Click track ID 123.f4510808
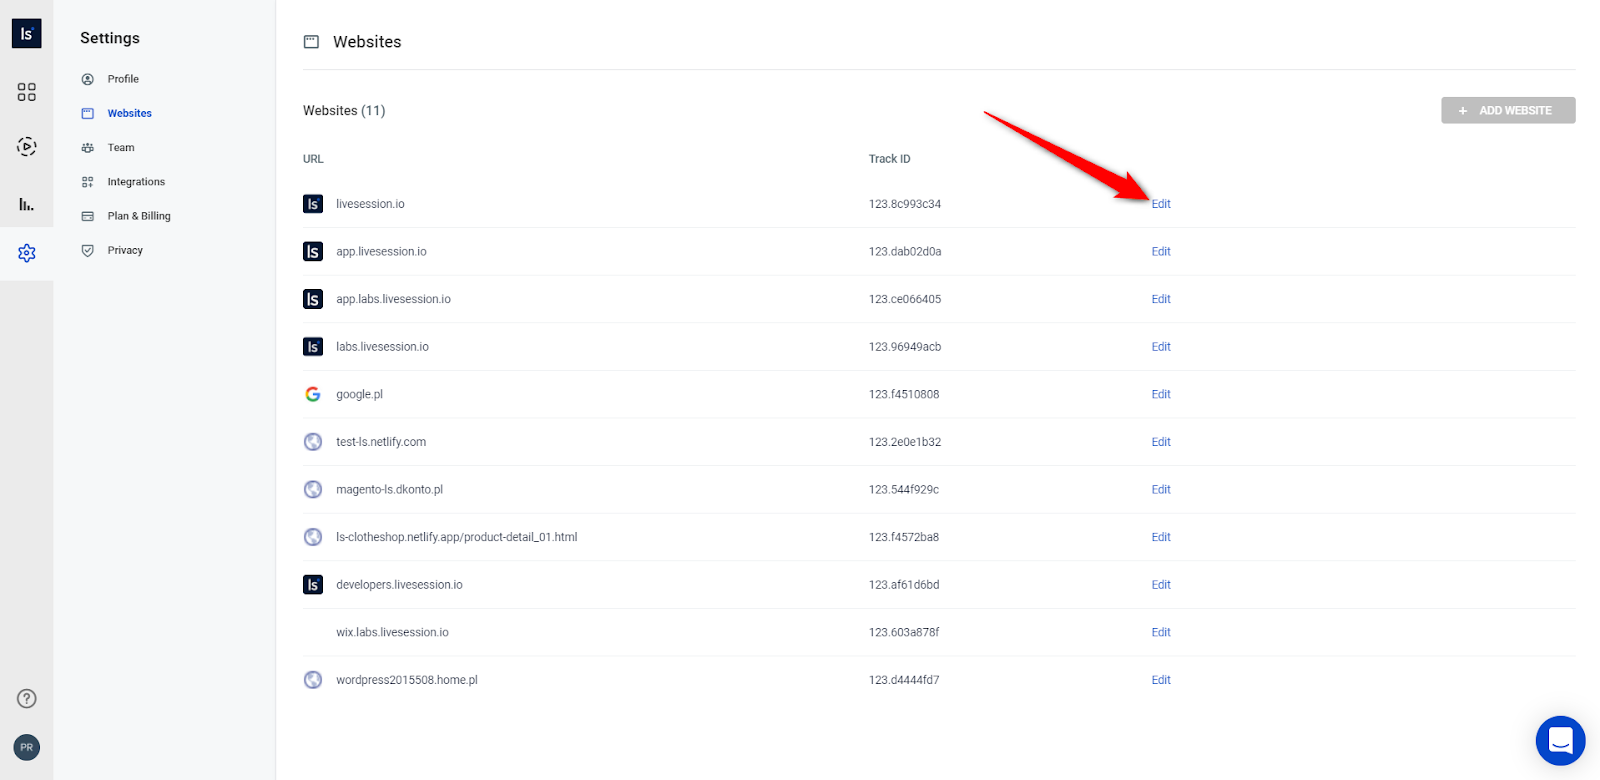The height and width of the screenshot is (780, 1600). [x=904, y=394]
